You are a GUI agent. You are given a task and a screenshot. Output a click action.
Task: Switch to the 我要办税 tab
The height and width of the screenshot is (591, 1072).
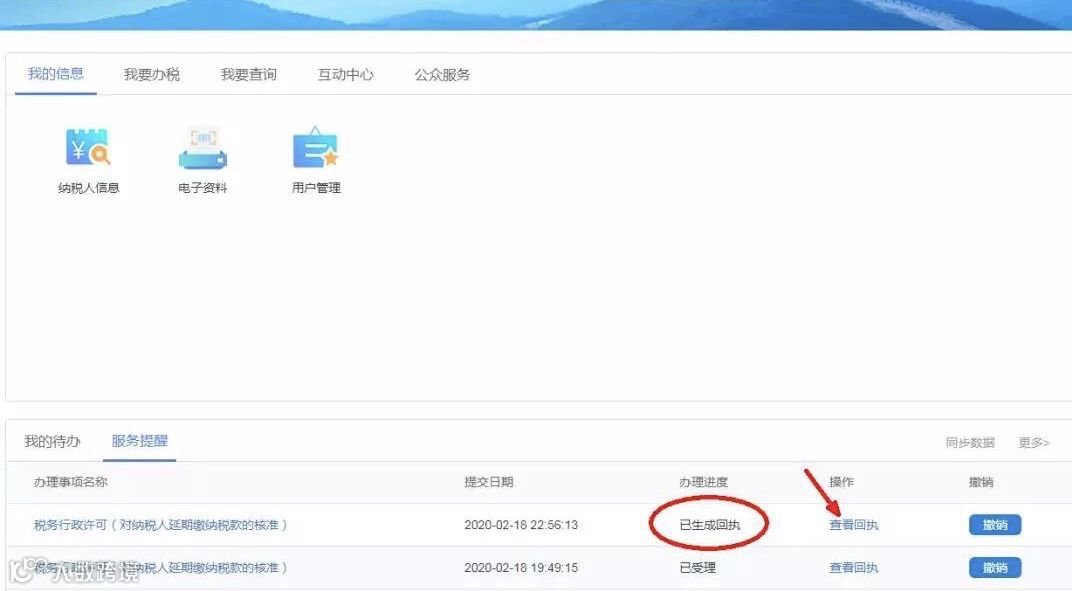152,75
